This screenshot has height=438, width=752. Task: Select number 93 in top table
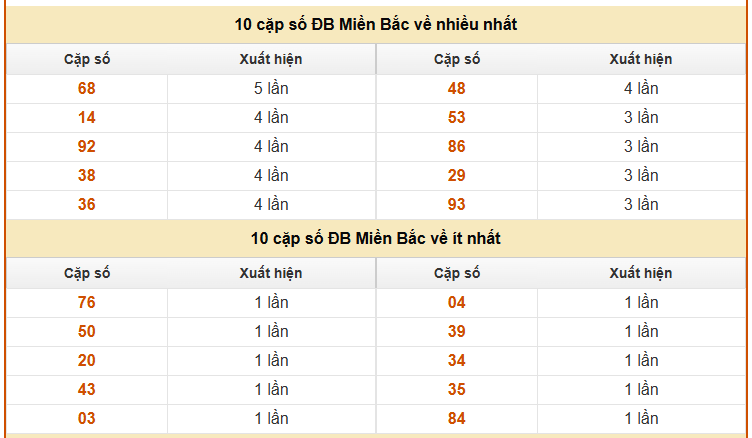click(457, 205)
